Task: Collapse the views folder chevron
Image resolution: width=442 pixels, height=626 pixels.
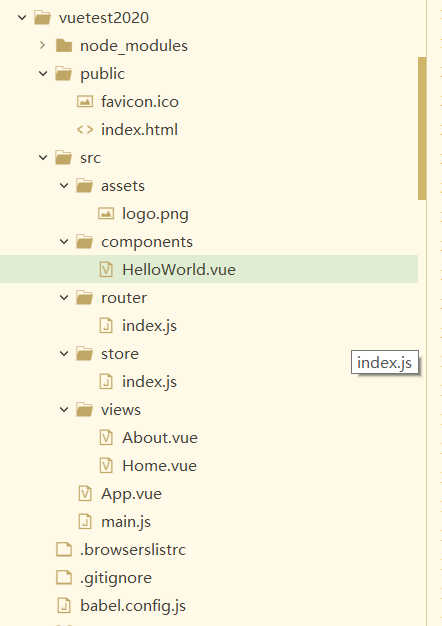Action: 64,410
